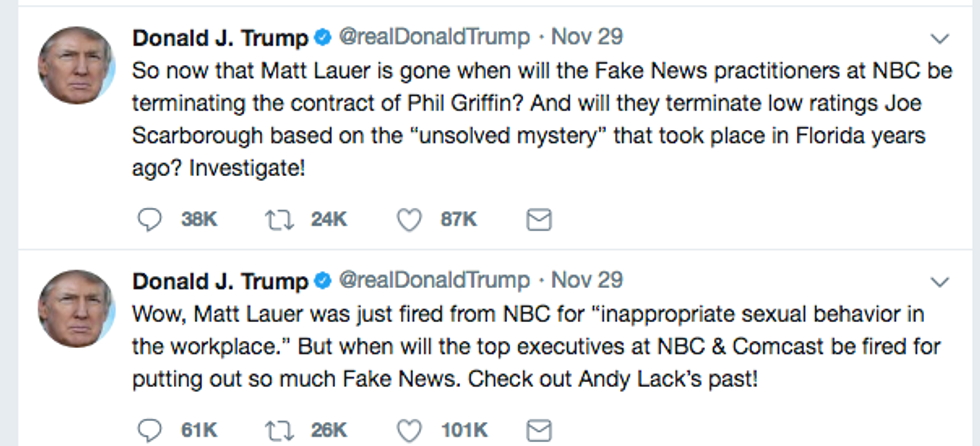
Task: Like the tweet with 101K likes
Action: point(409,430)
